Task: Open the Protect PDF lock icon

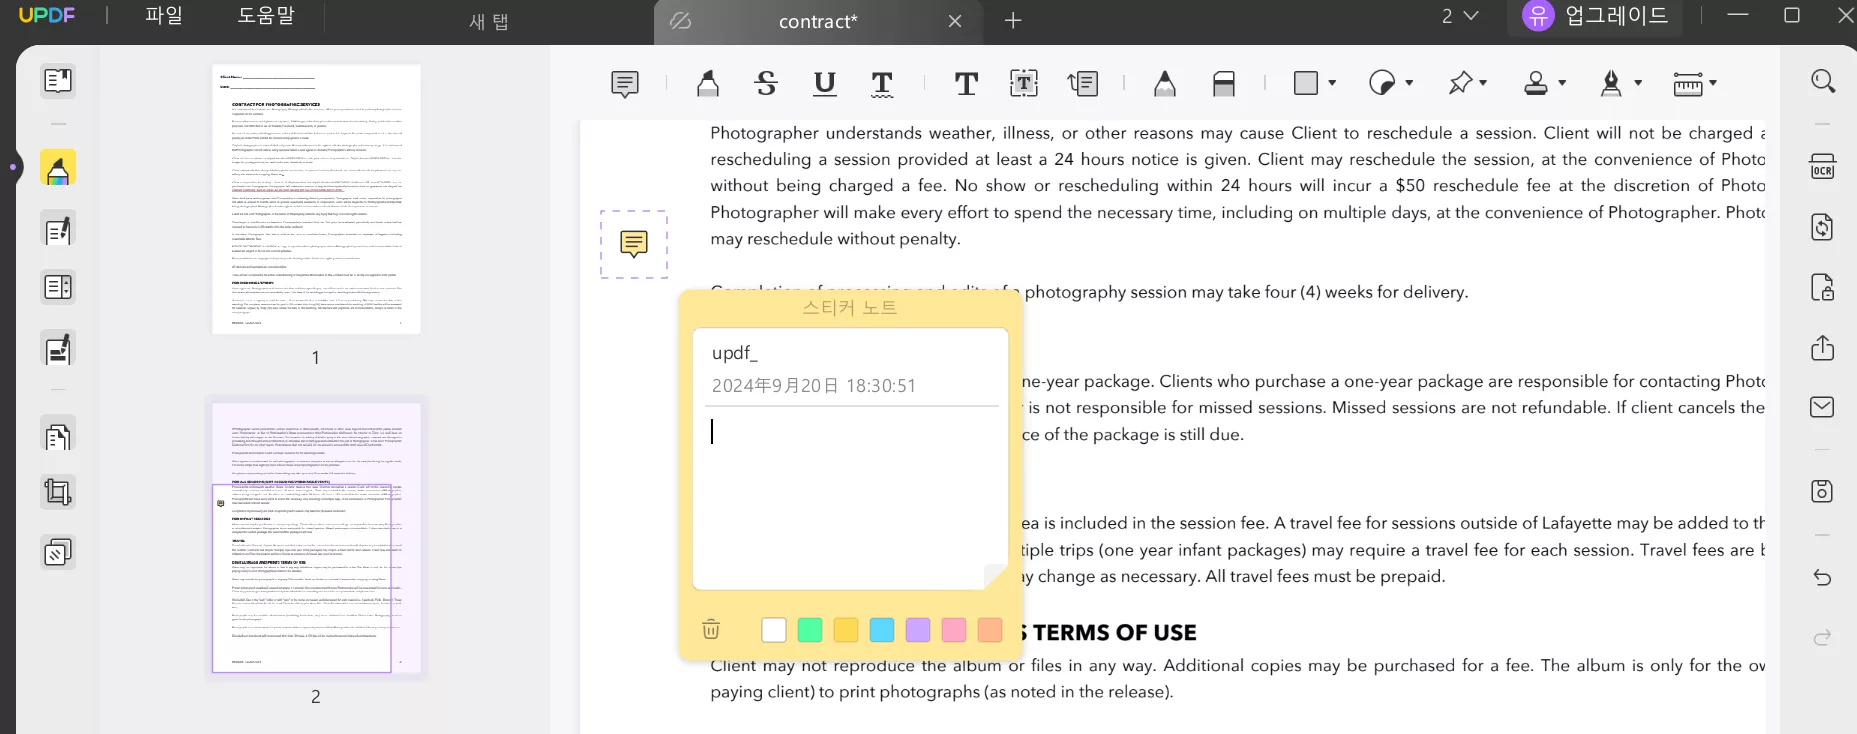Action: tap(1823, 288)
